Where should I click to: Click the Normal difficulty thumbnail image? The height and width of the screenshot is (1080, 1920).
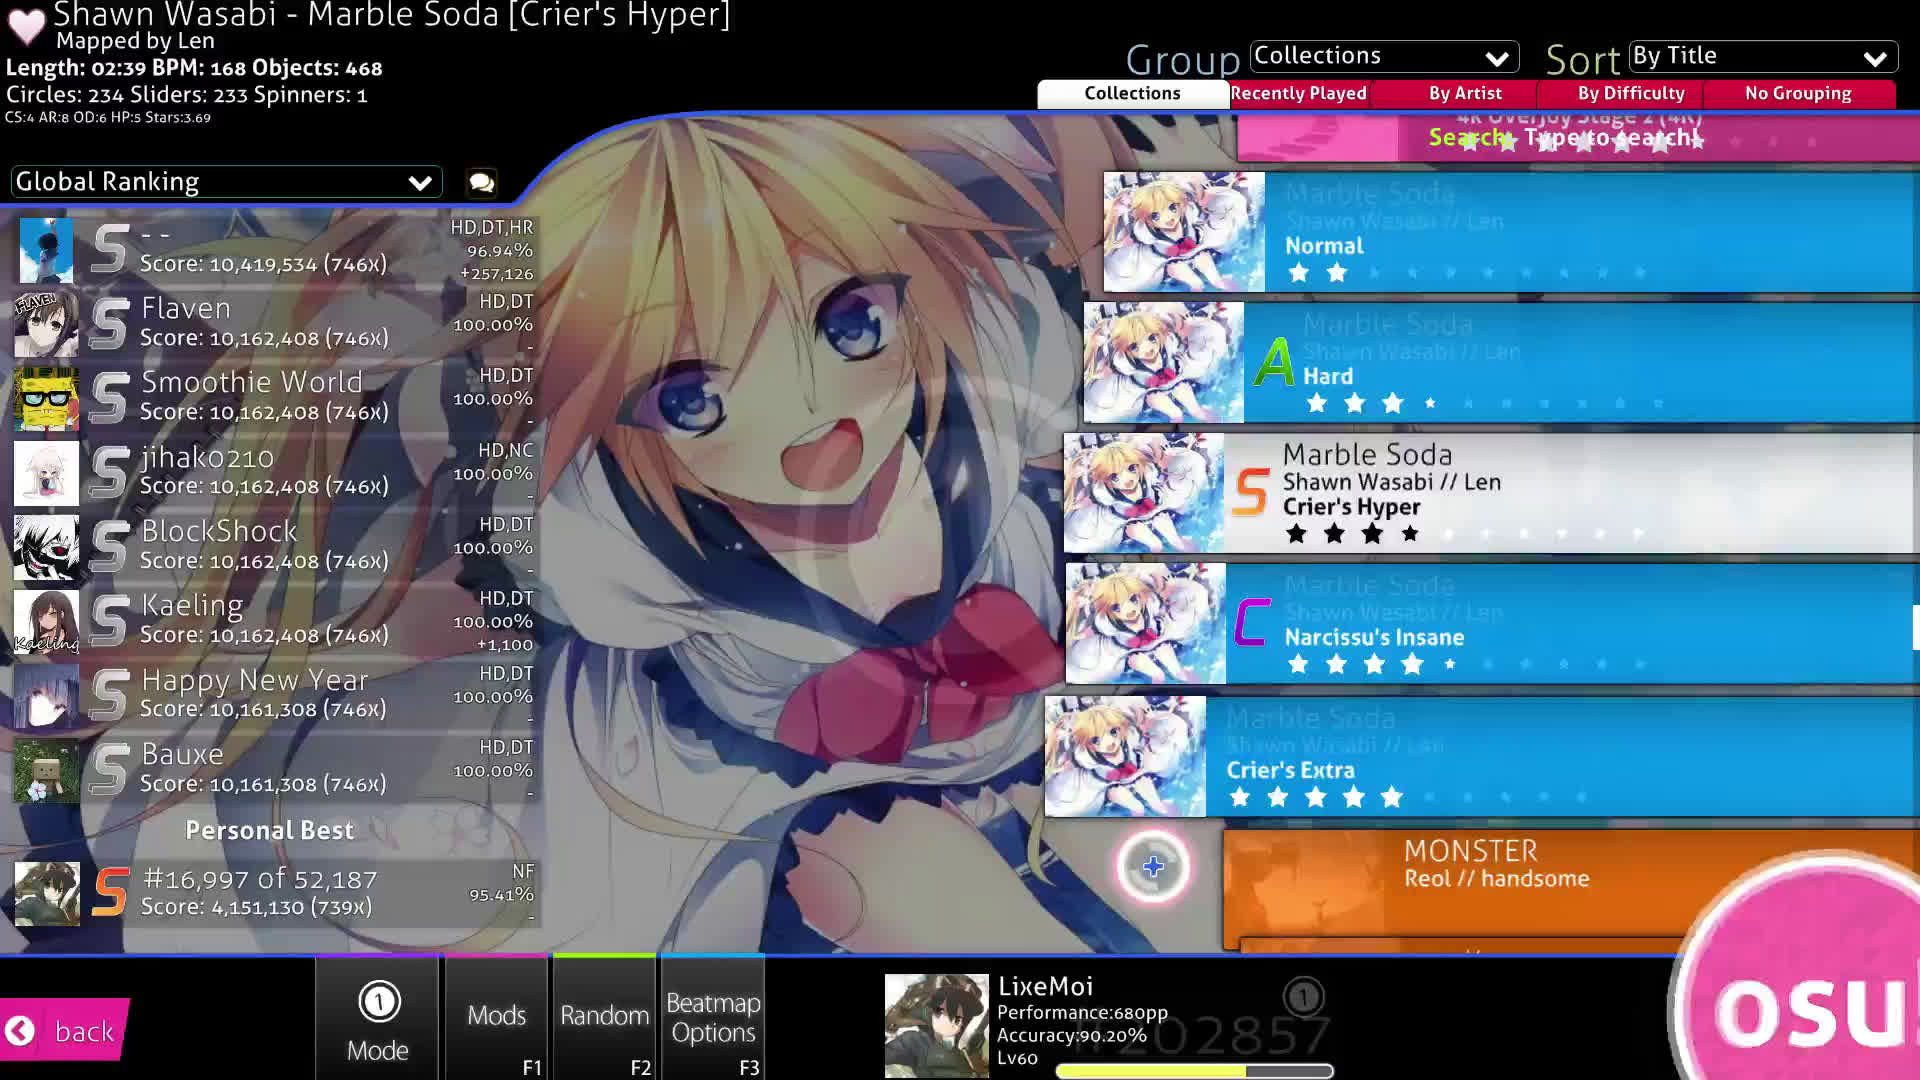(x=1184, y=232)
